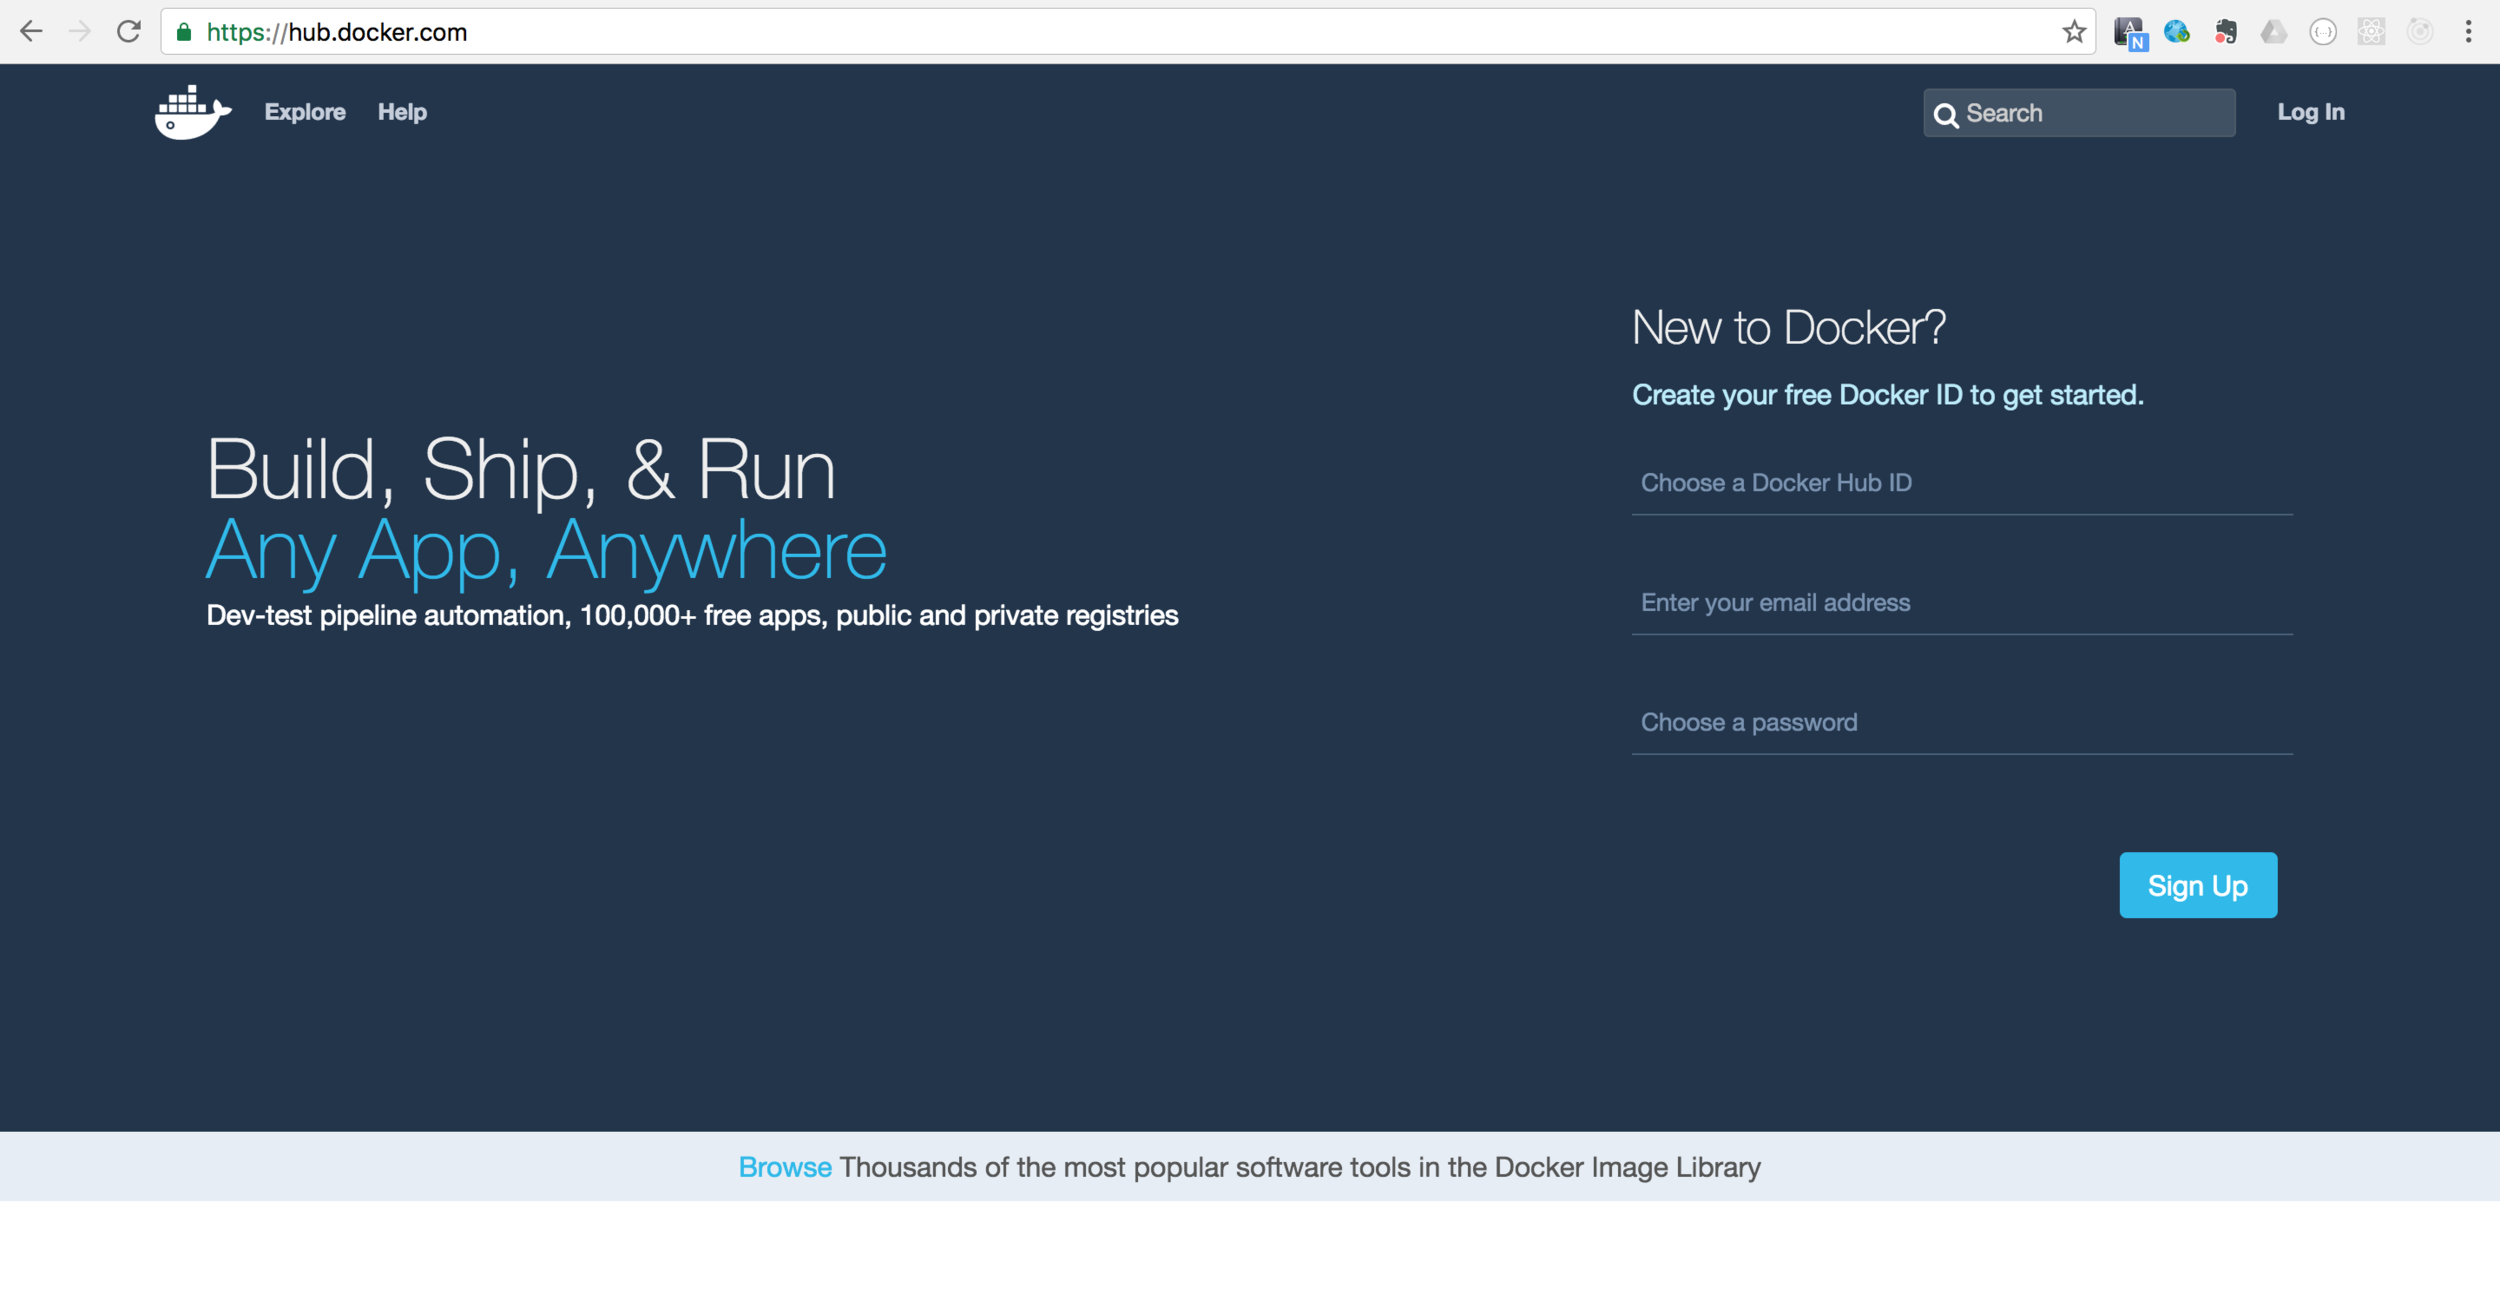Click the curly braces extension icon

[2322, 32]
